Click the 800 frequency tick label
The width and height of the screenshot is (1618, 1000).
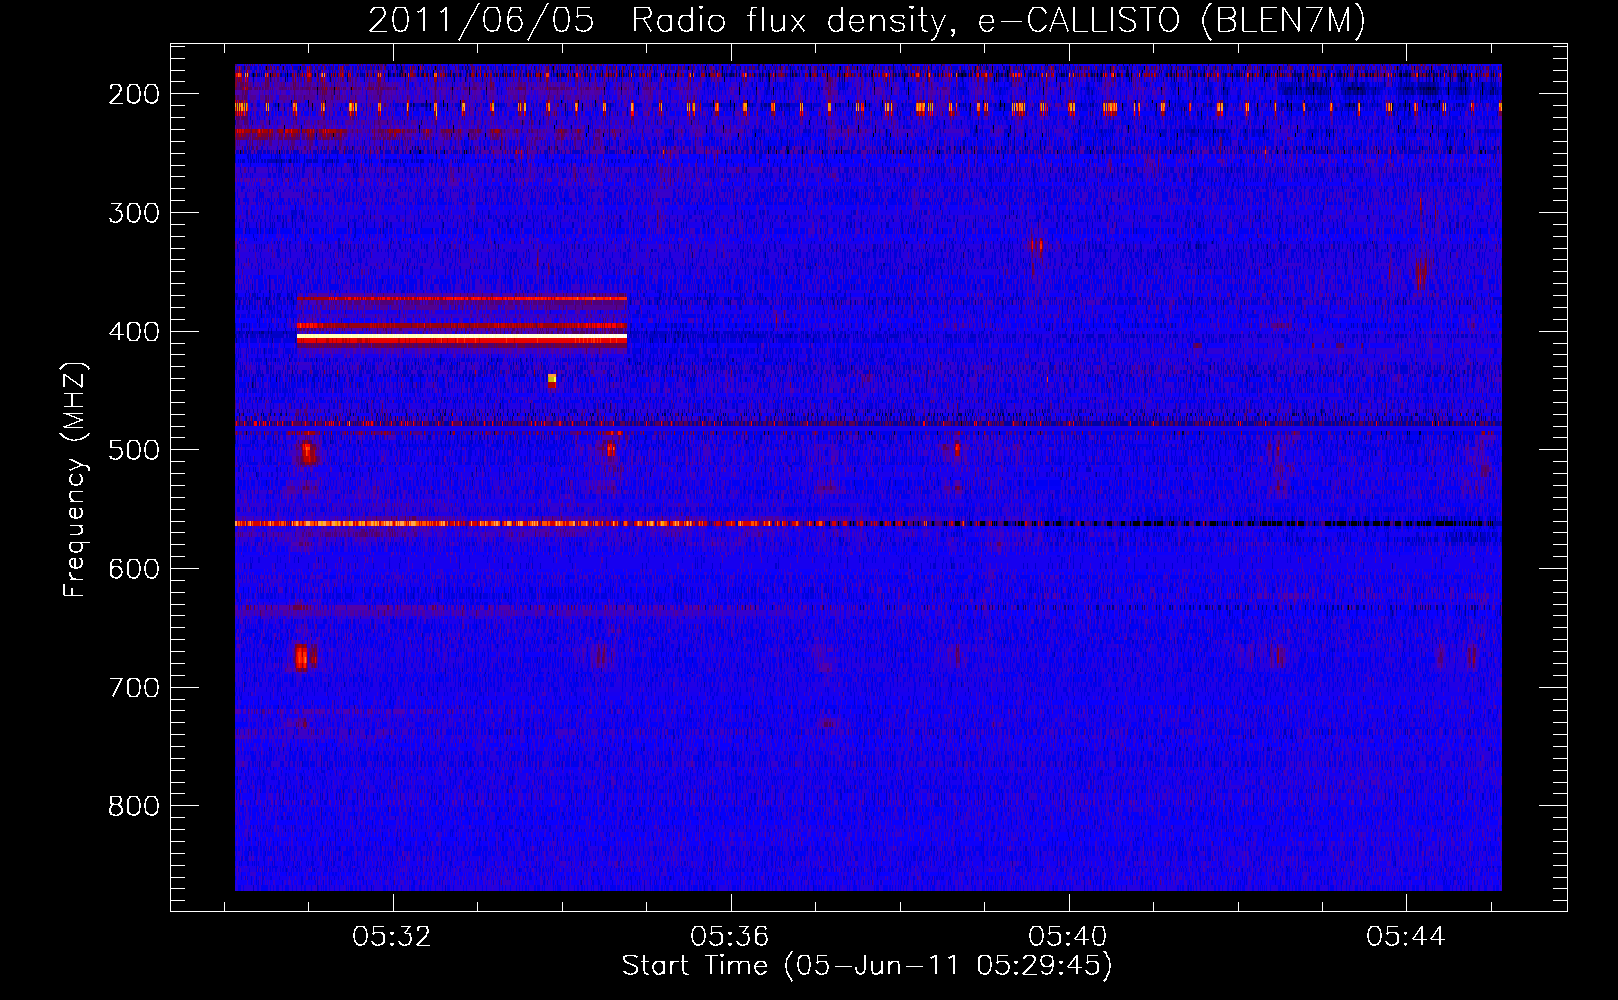click(x=133, y=806)
